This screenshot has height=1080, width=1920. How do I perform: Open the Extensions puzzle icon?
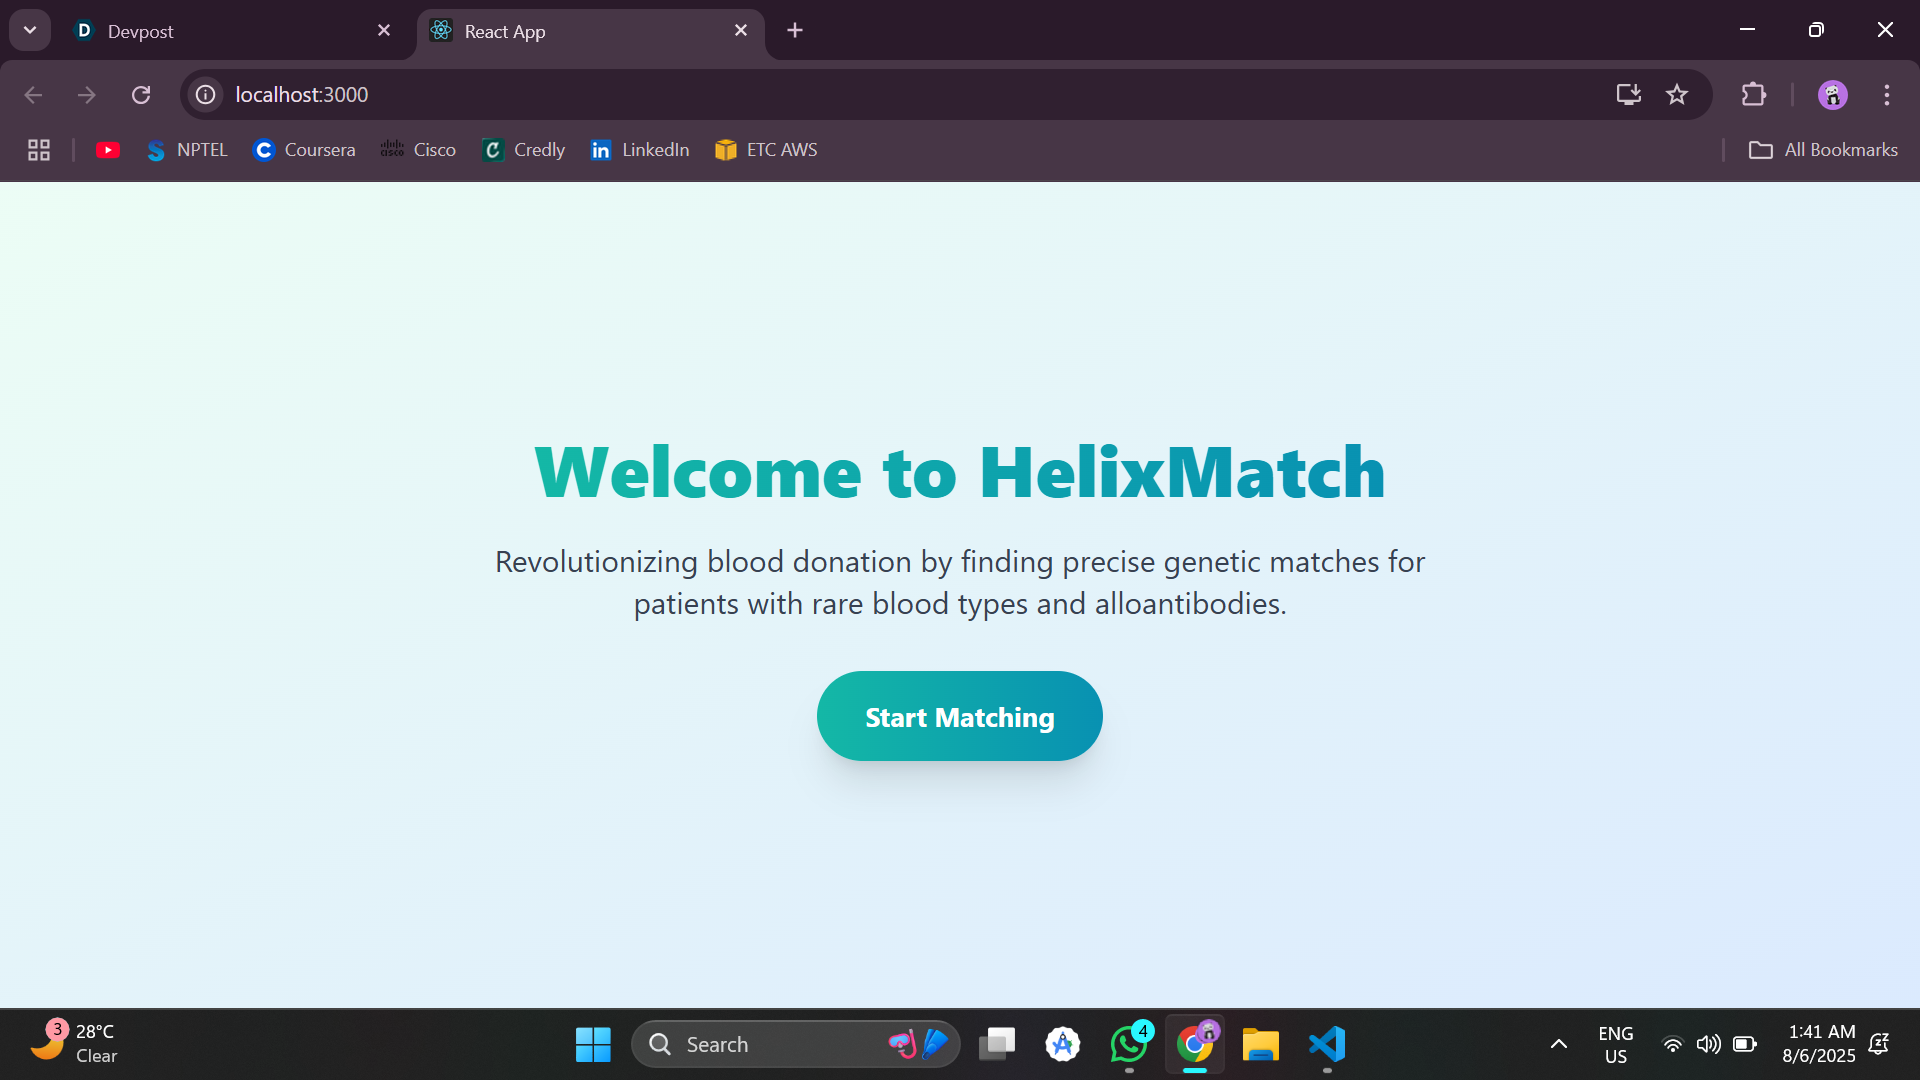(x=1753, y=94)
